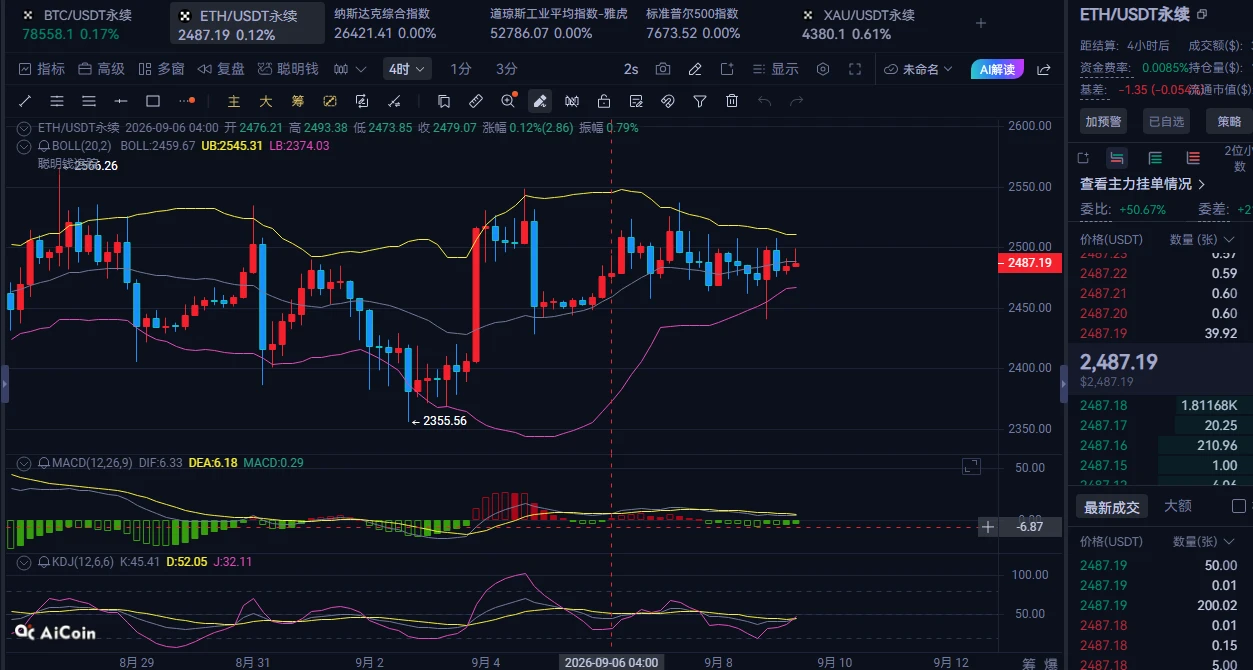
Task: Toggle the BOLL indicator alert bell
Action: 44,146
